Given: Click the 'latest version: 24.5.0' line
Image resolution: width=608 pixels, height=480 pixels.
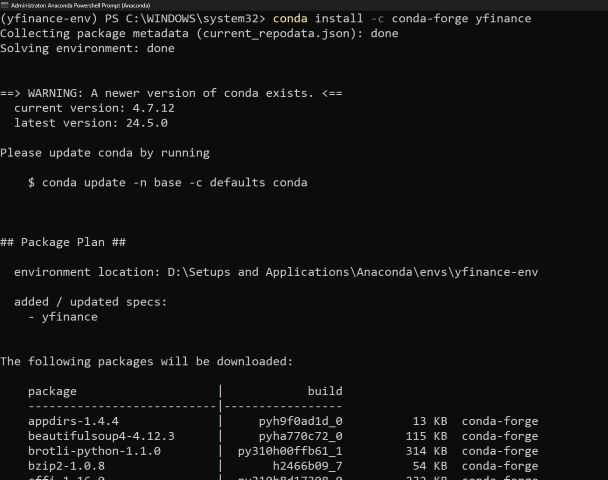Looking at the screenshot, I should (90, 123).
